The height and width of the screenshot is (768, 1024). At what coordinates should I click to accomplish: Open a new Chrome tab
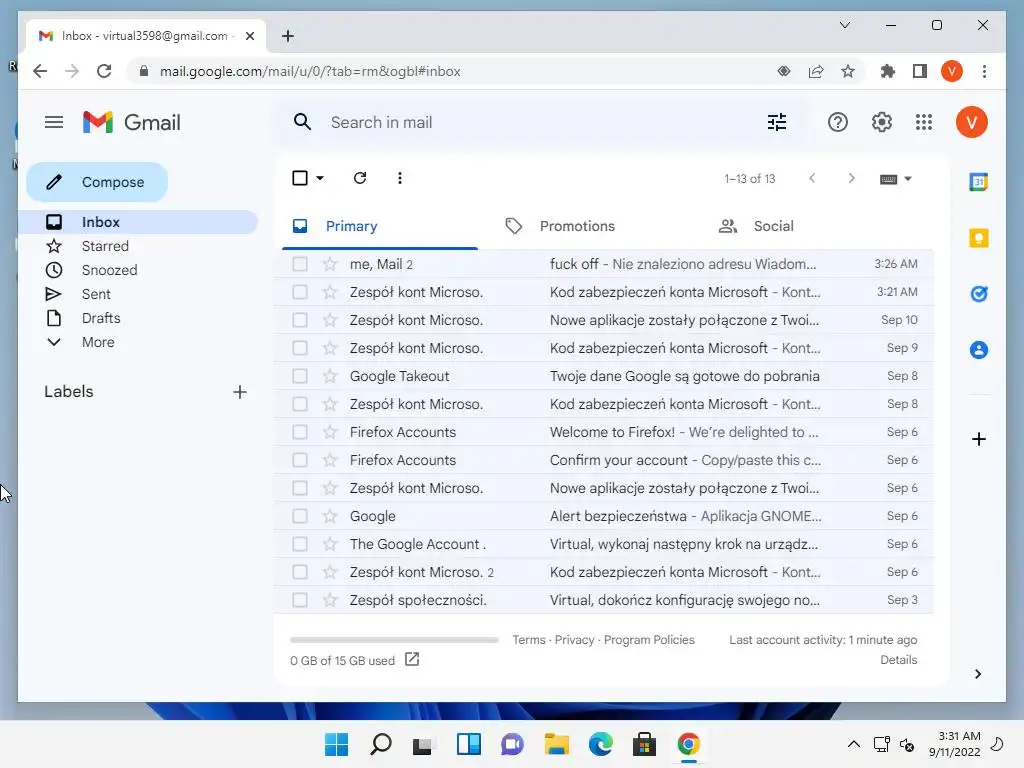click(287, 36)
